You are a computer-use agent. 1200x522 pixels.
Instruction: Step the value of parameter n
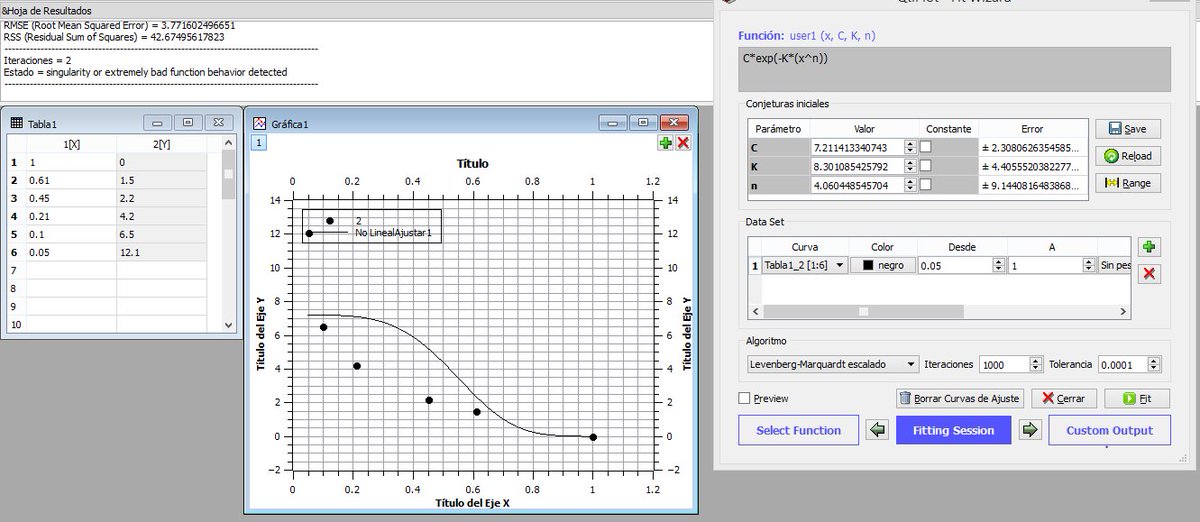pos(910,185)
